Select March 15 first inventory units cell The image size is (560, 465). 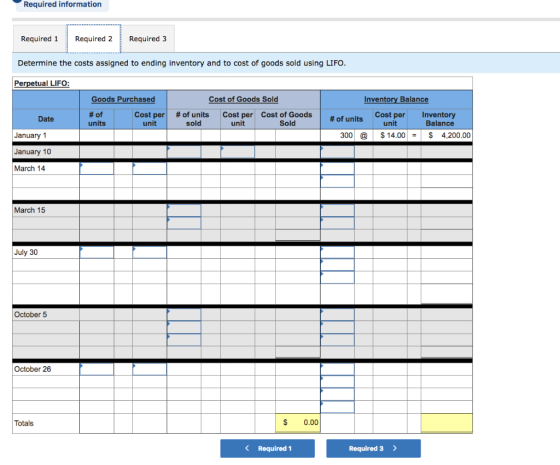point(338,210)
